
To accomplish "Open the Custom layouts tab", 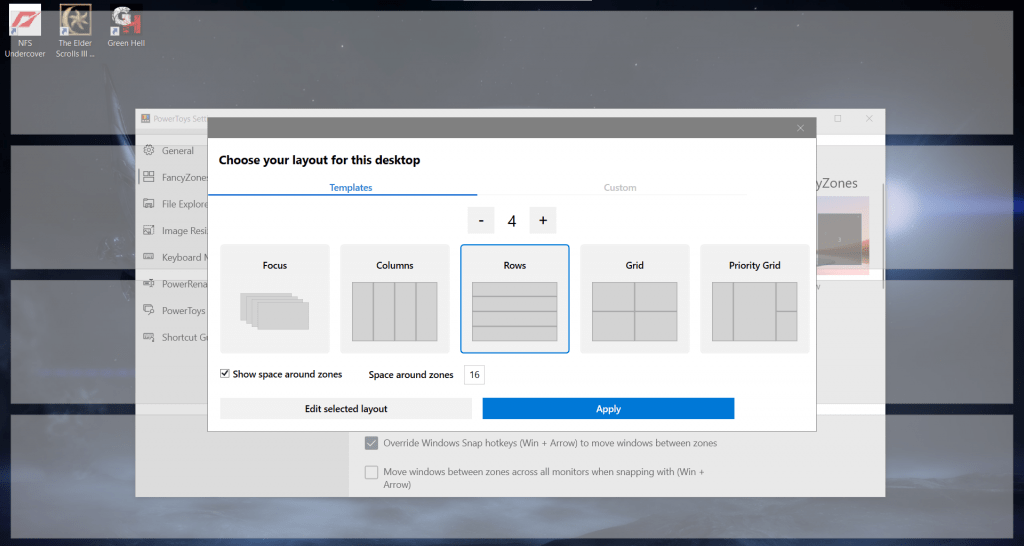I will click(x=620, y=187).
